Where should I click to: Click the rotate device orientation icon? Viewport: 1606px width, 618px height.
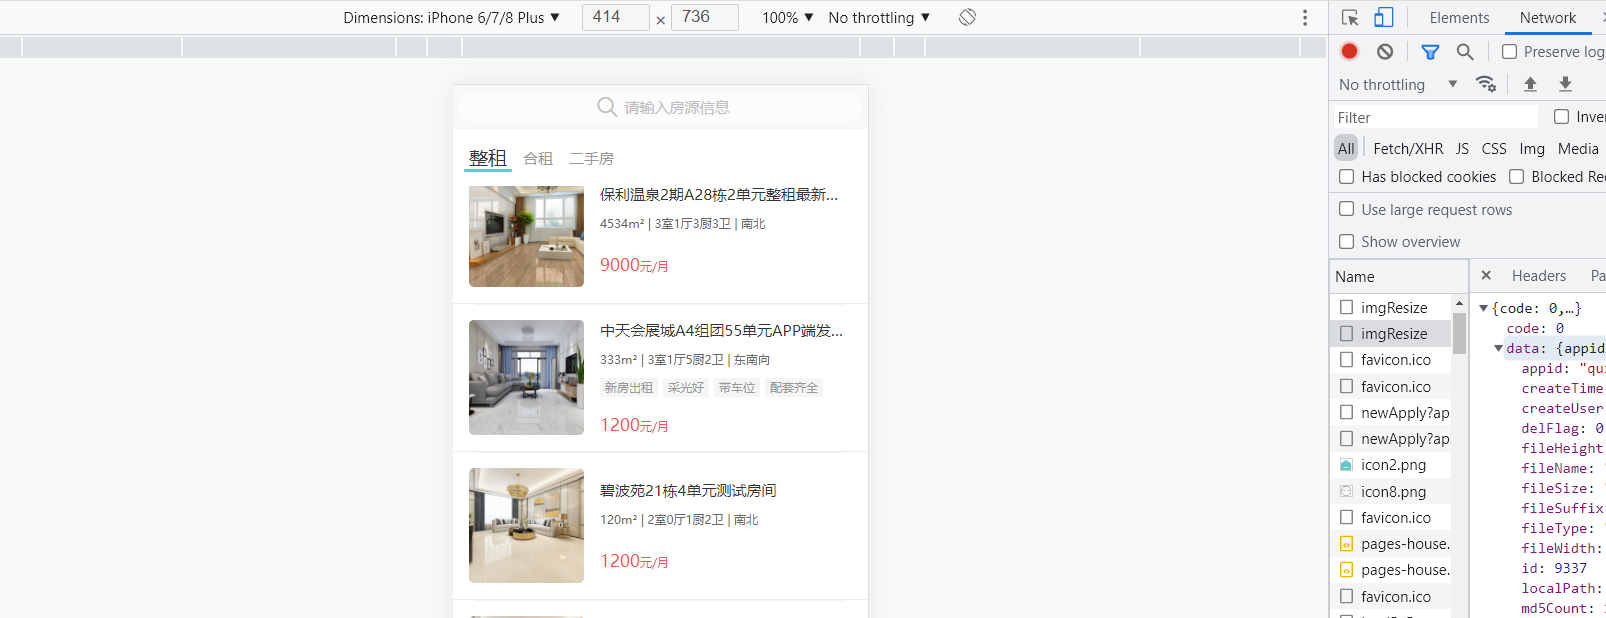coord(967,17)
